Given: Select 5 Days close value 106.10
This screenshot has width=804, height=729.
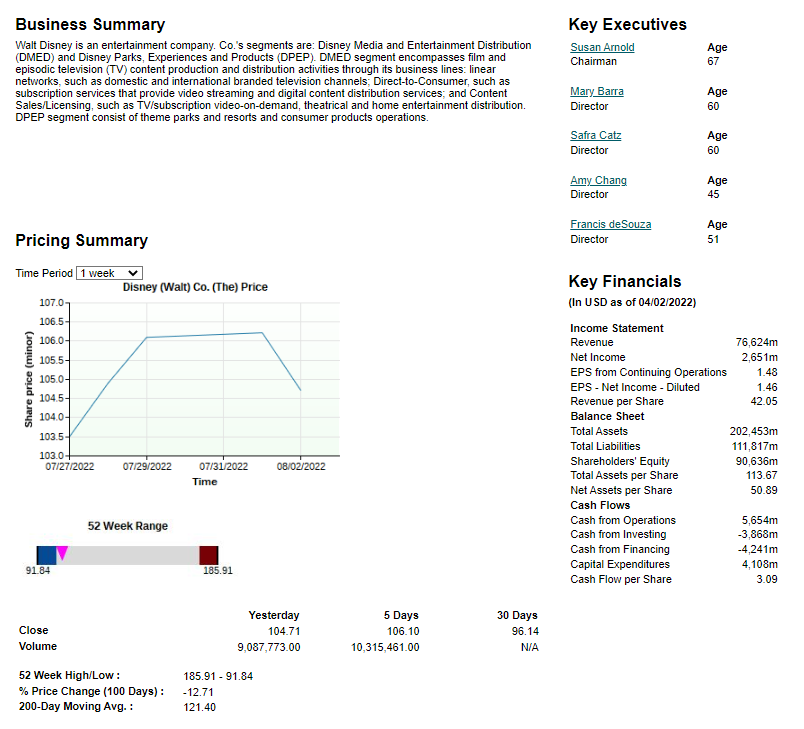Looking at the screenshot, I should click(403, 631).
